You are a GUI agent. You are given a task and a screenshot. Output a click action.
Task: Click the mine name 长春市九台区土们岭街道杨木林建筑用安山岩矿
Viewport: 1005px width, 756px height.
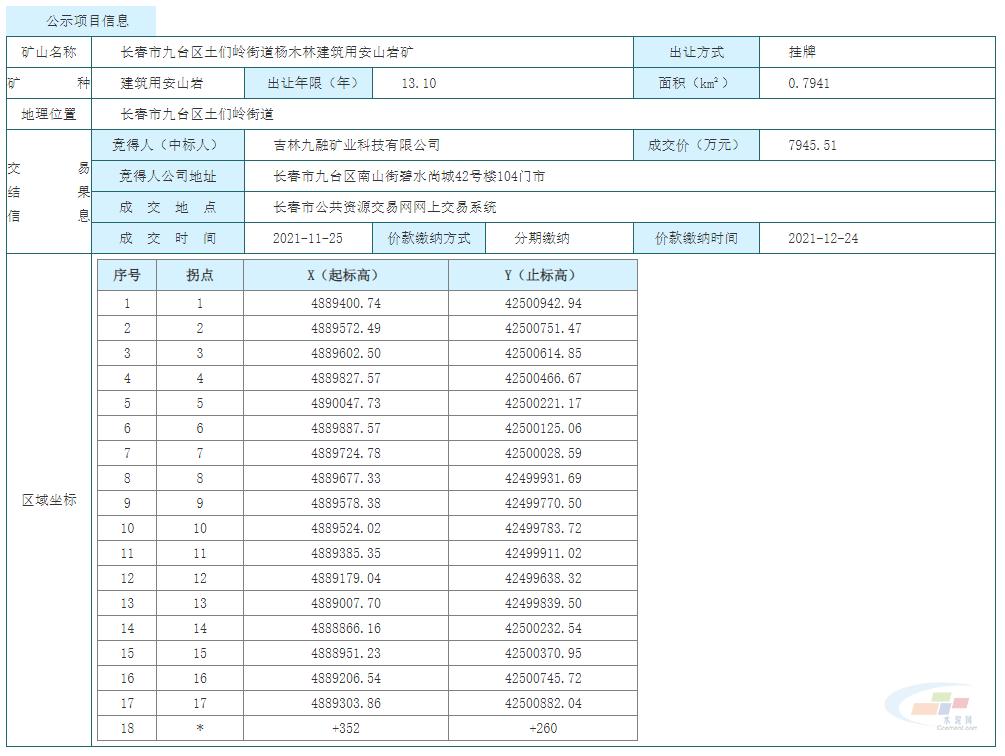point(270,52)
